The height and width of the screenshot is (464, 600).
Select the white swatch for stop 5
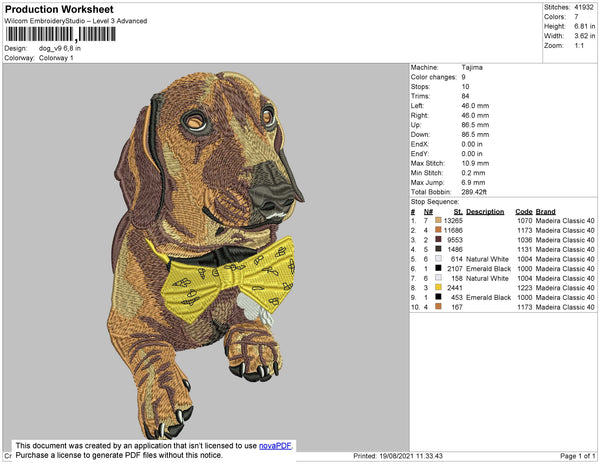pyautogui.click(x=439, y=259)
